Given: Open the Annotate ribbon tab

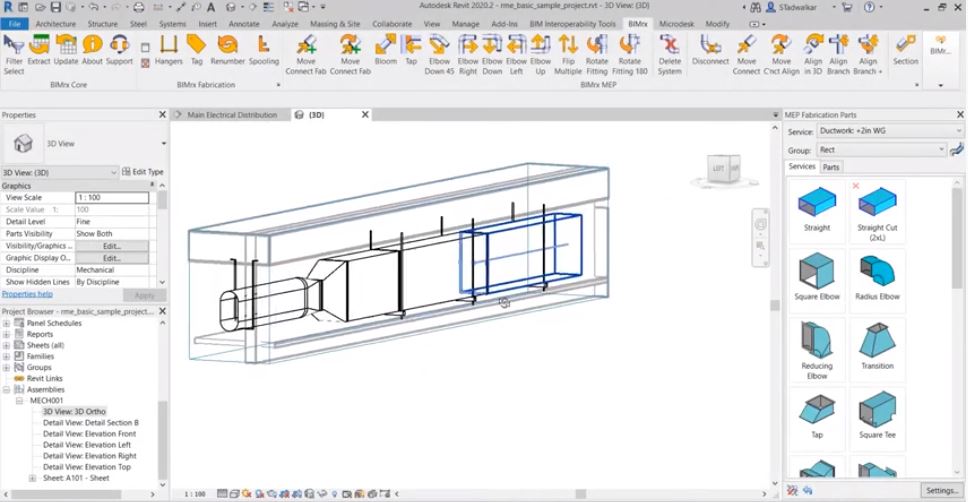Looking at the screenshot, I should click(x=244, y=23).
